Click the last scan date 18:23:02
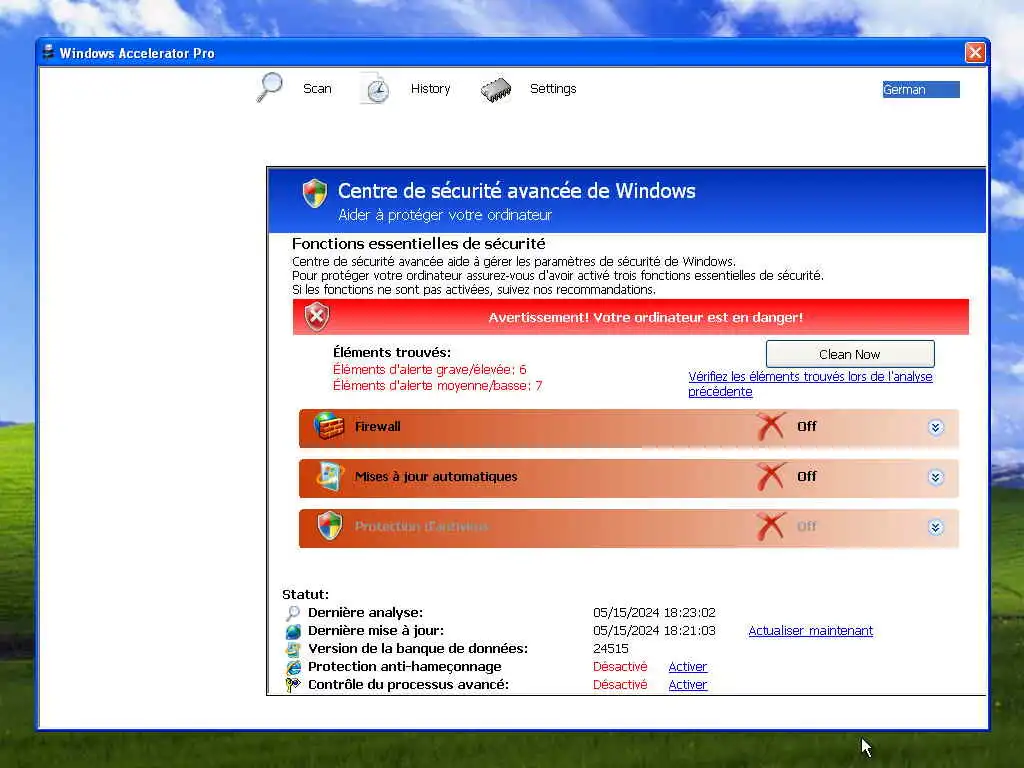The height and width of the screenshot is (768, 1024). click(654, 613)
